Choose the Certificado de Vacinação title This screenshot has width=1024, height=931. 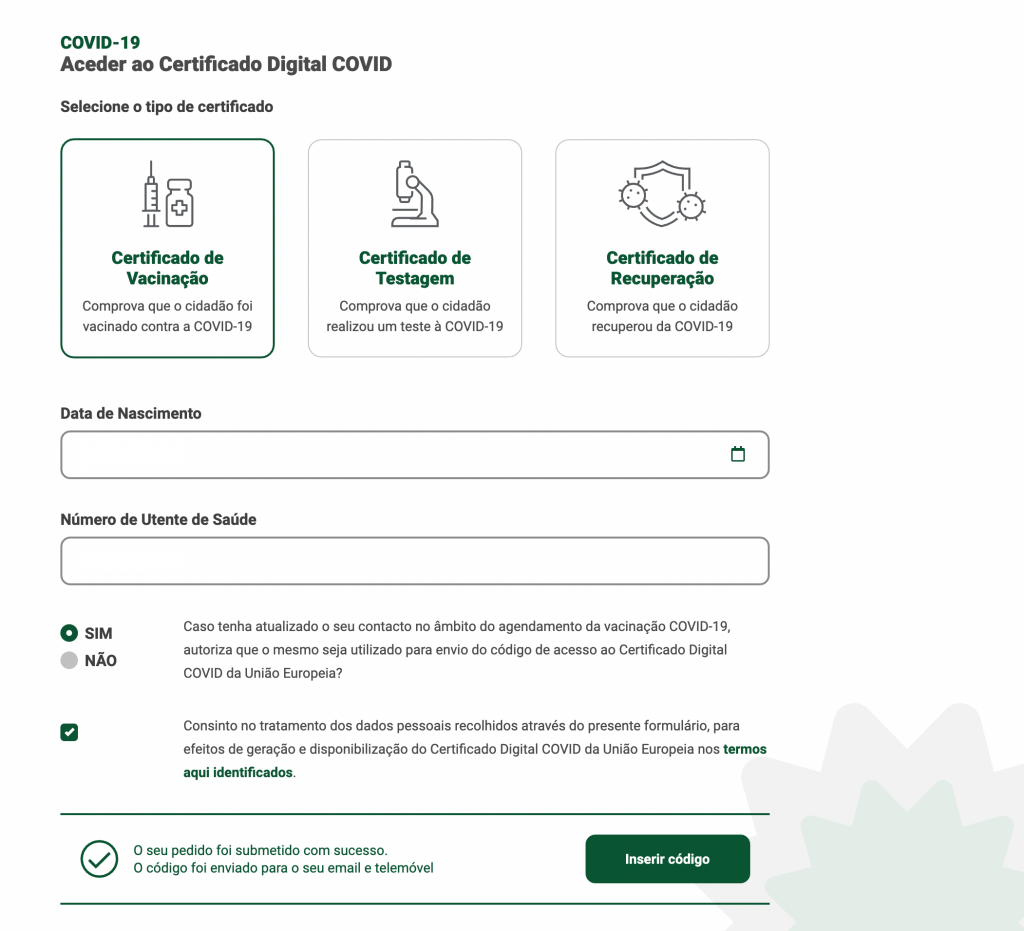(167, 268)
